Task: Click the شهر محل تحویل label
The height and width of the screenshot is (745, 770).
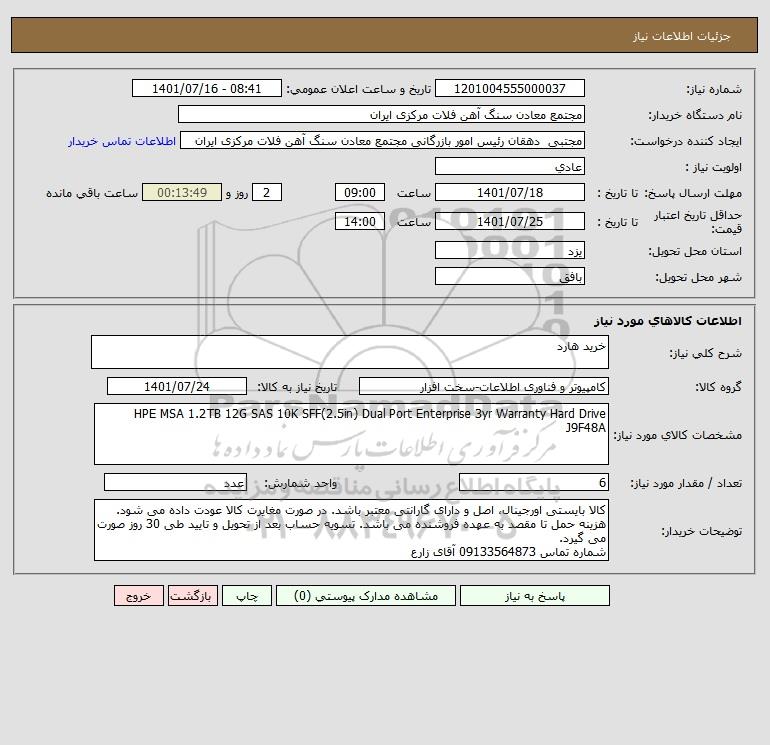Action: pos(699,277)
